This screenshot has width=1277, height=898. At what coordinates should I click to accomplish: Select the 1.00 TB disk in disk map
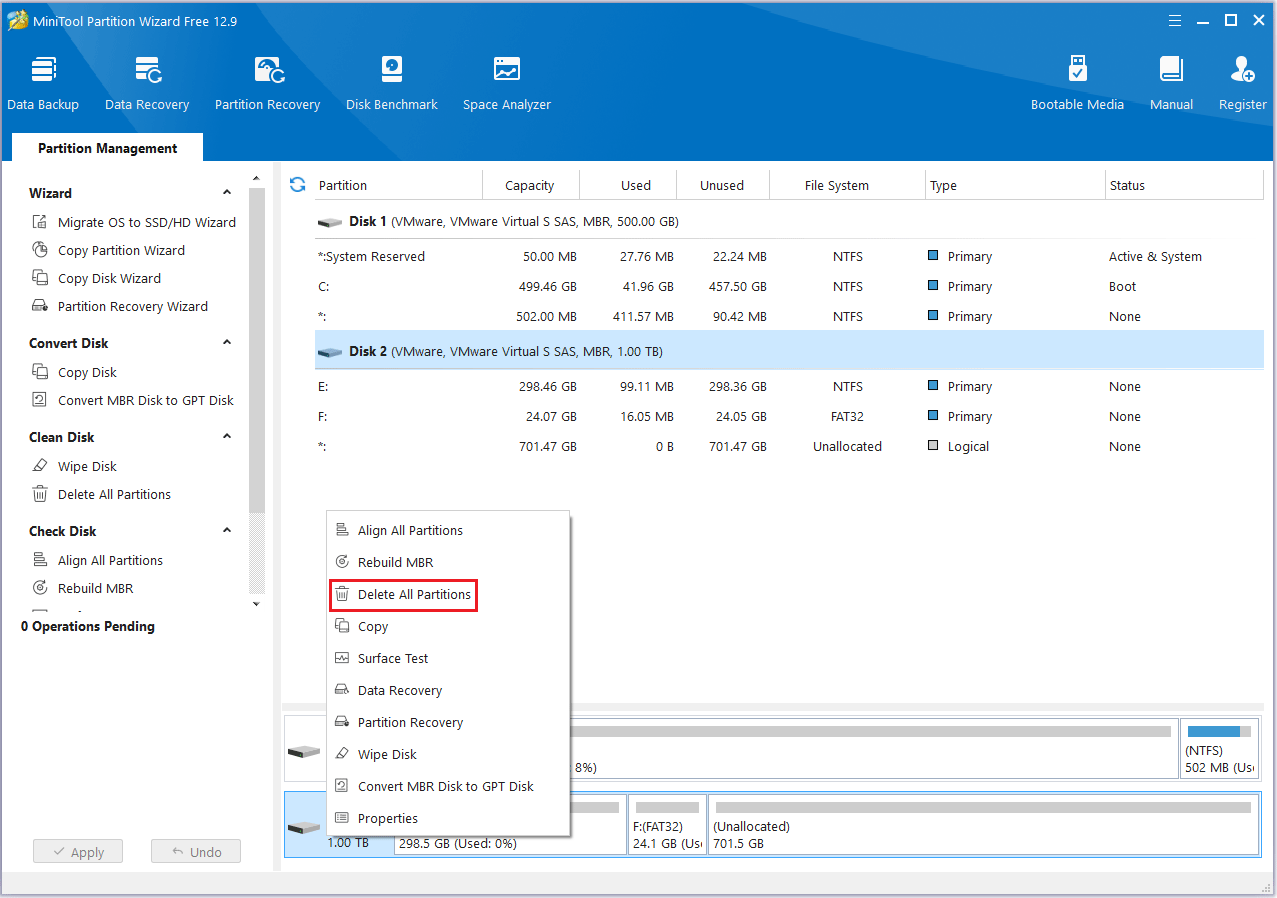[x=306, y=825]
